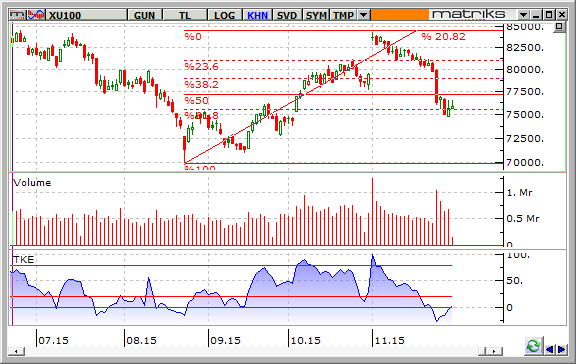
Task: Toggle the SVD button
Action: click(x=287, y=15)
